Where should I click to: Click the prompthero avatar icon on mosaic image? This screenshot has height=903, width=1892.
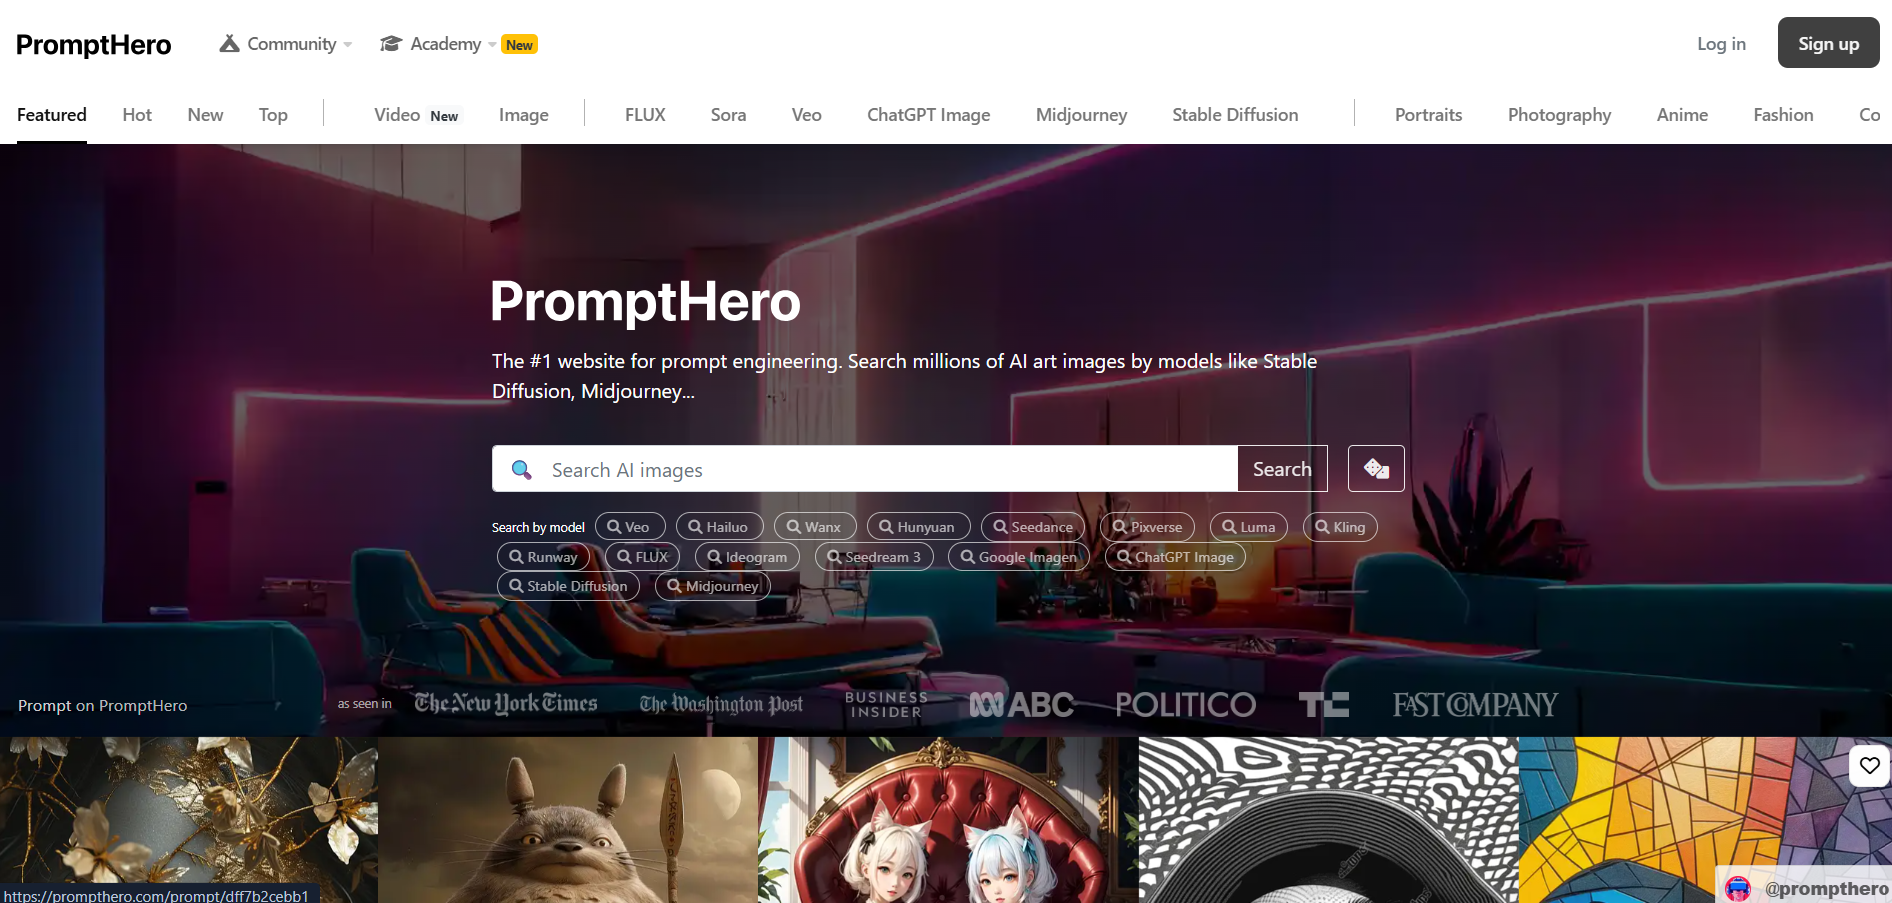1738,888
